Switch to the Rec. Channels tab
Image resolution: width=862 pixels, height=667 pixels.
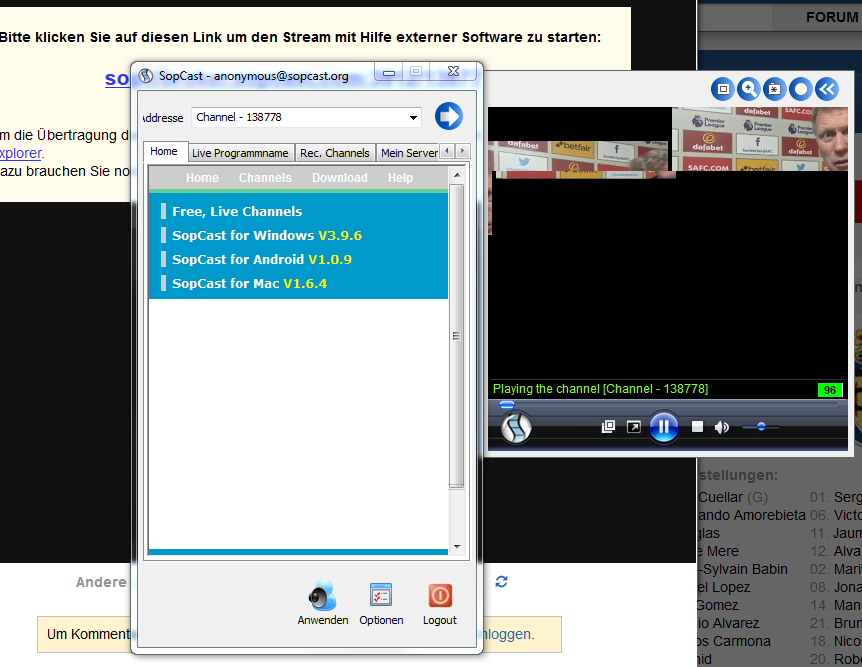click(x=335, y=153)
